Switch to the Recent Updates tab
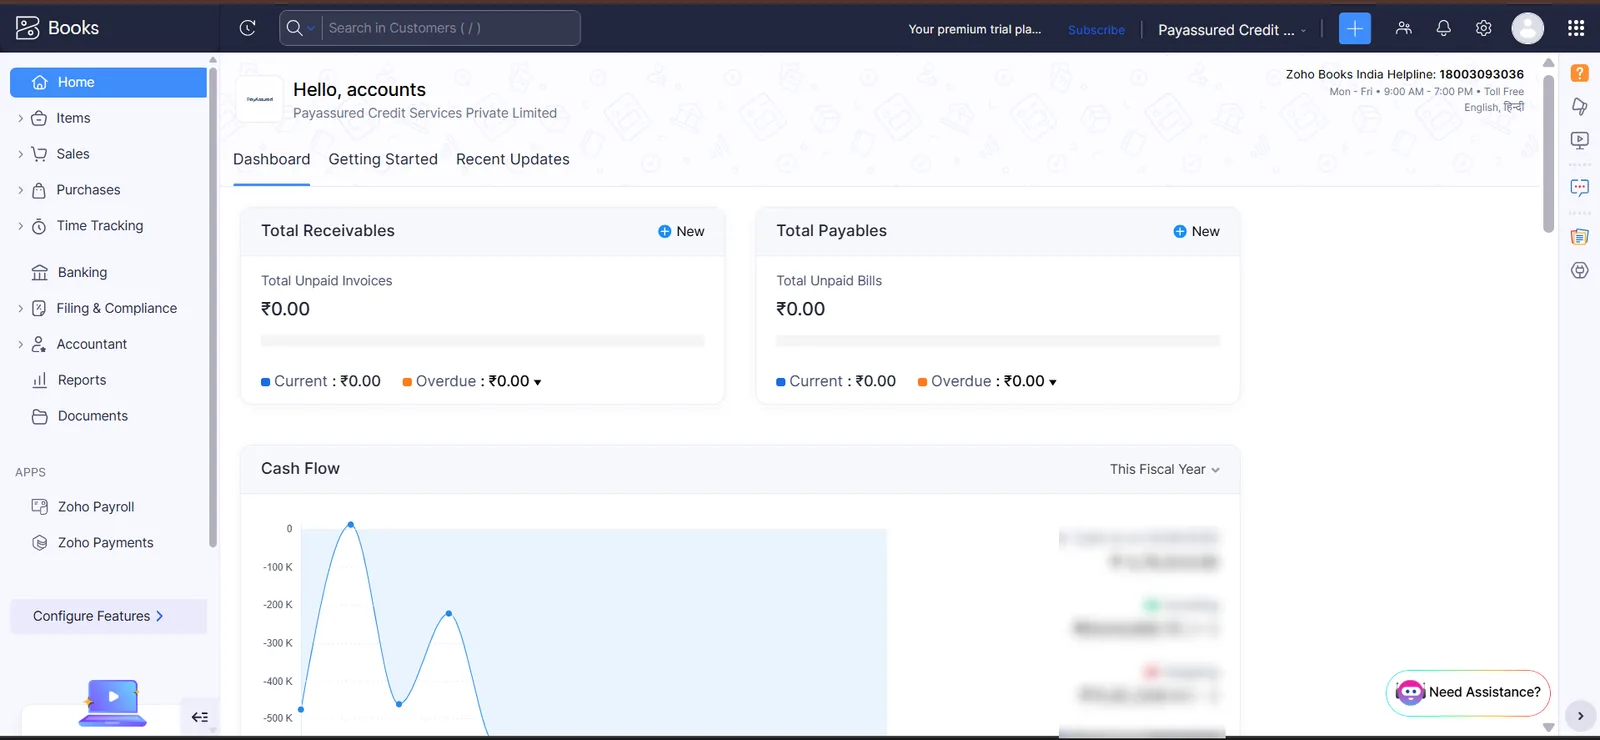Image resolution: width=1600 pixels, height=740 pixels. coord(513,159)
